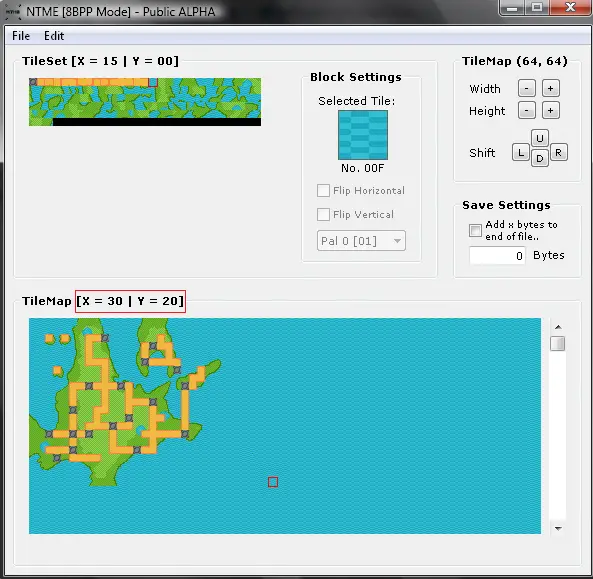The height and width of the screenshot is (579, 593).
Task: Shift the tilemap right with R button
Action: tap(559, 153)
